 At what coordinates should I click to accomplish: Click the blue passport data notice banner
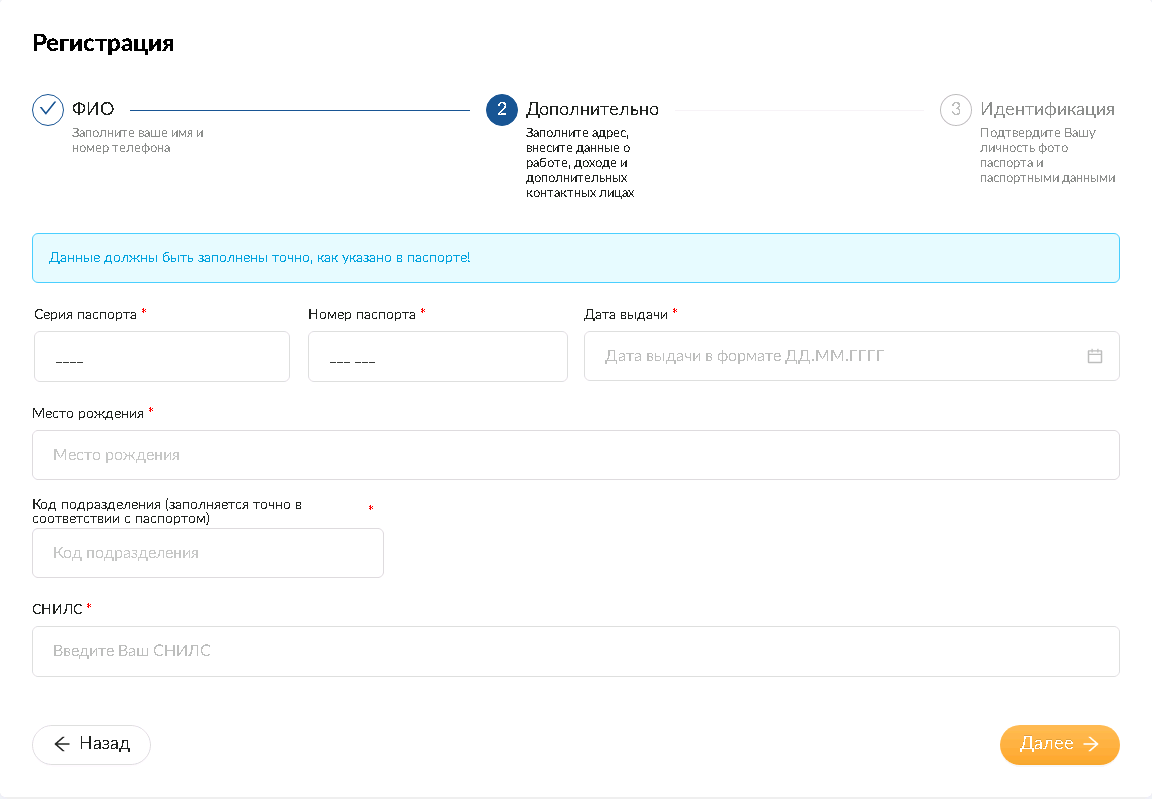(575, 258)
